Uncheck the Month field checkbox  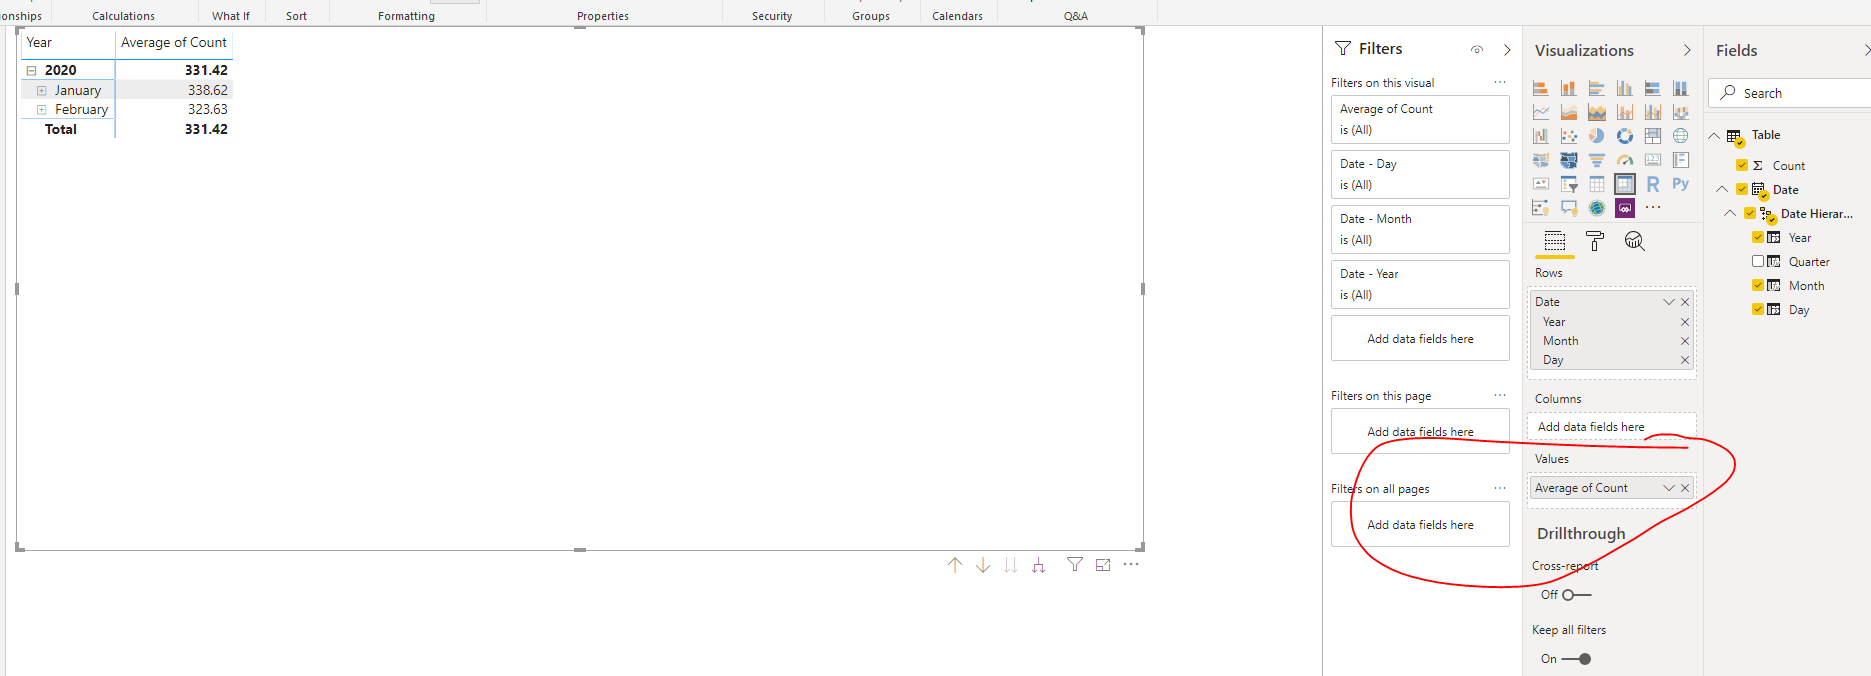click(1758, 285)
